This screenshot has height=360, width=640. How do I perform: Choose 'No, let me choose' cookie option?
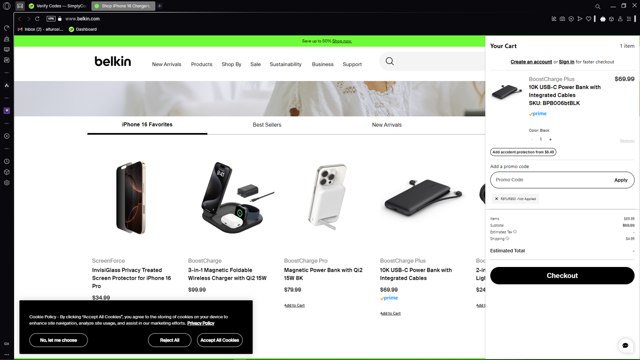58,340
